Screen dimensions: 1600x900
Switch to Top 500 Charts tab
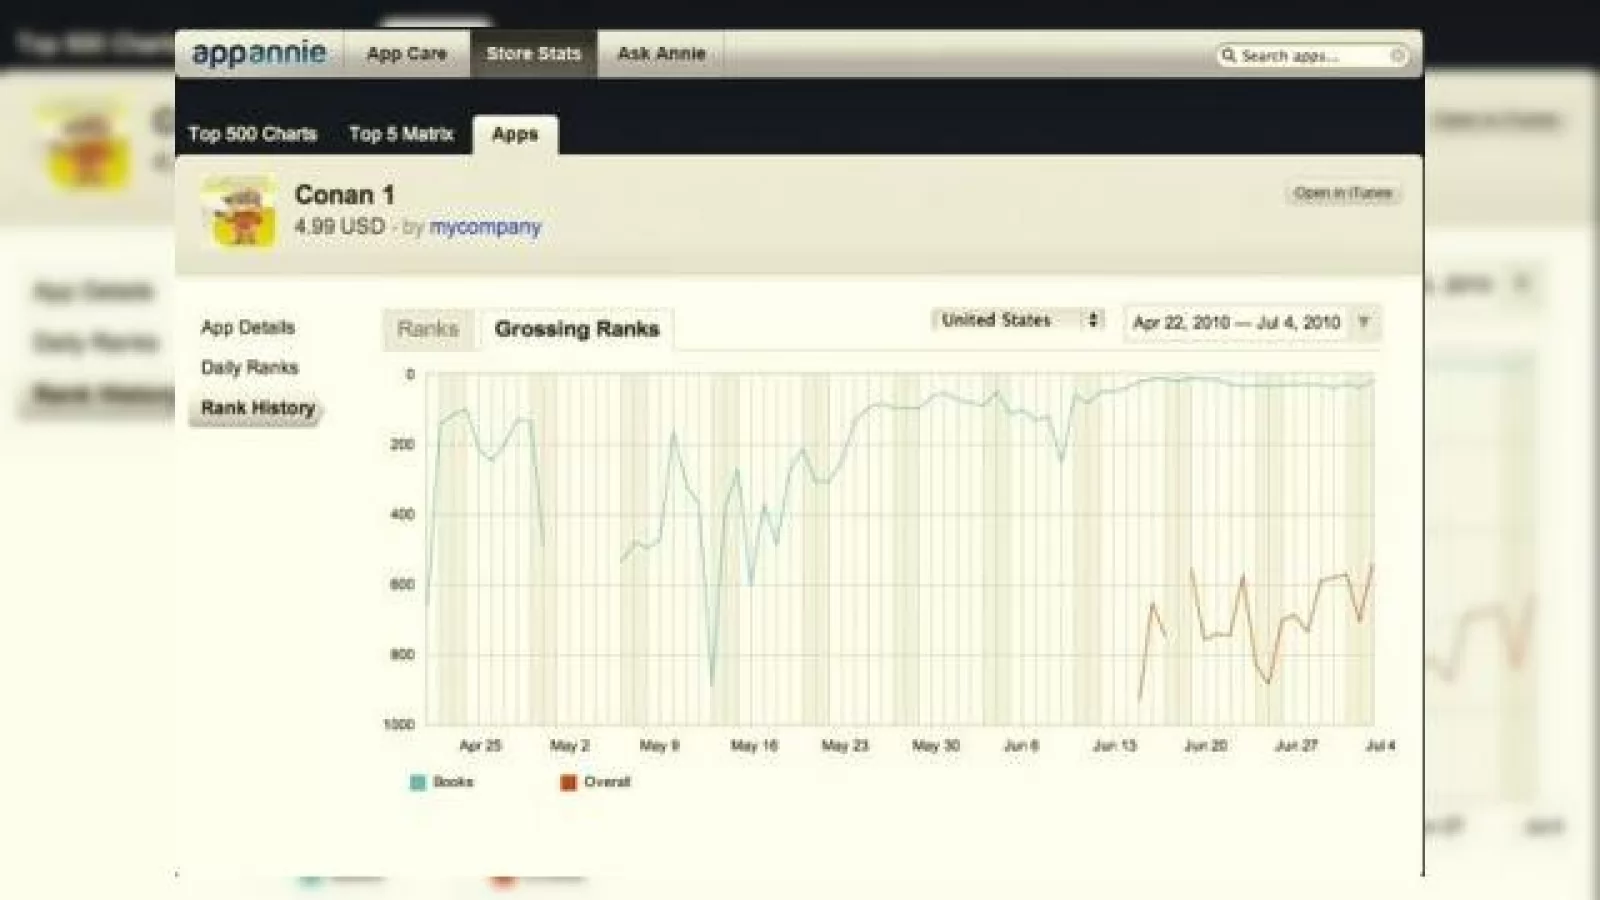[252, 134]
